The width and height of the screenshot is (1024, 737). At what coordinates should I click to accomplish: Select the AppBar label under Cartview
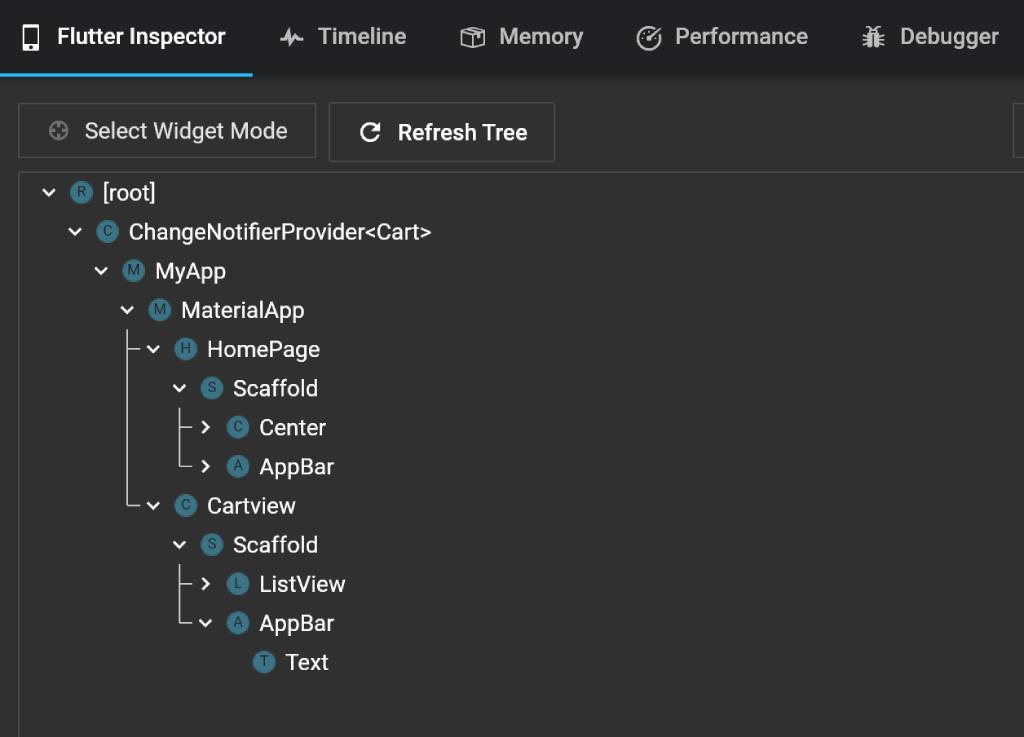pyautogui.click(x=296, y=624)
